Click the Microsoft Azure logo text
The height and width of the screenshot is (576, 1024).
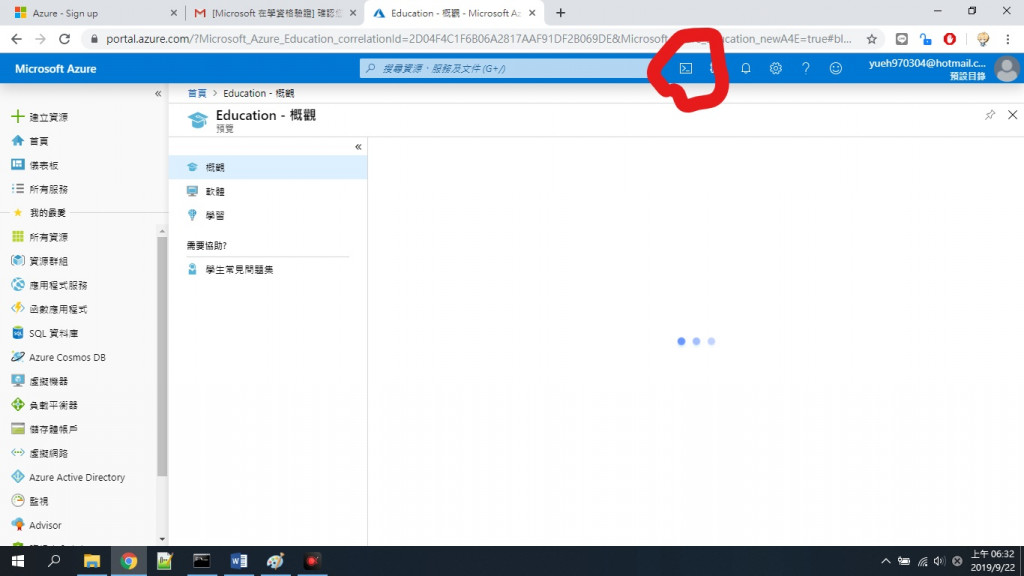56,69
